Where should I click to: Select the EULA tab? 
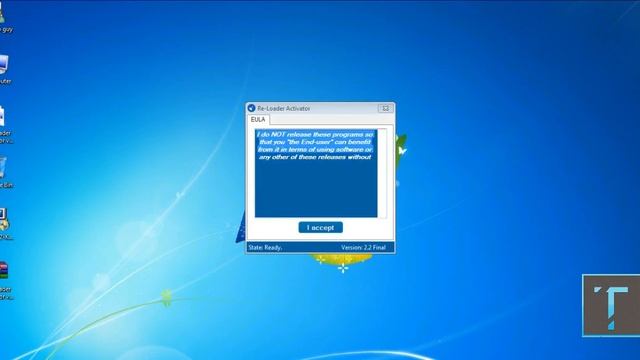click(x=258, y=120)
